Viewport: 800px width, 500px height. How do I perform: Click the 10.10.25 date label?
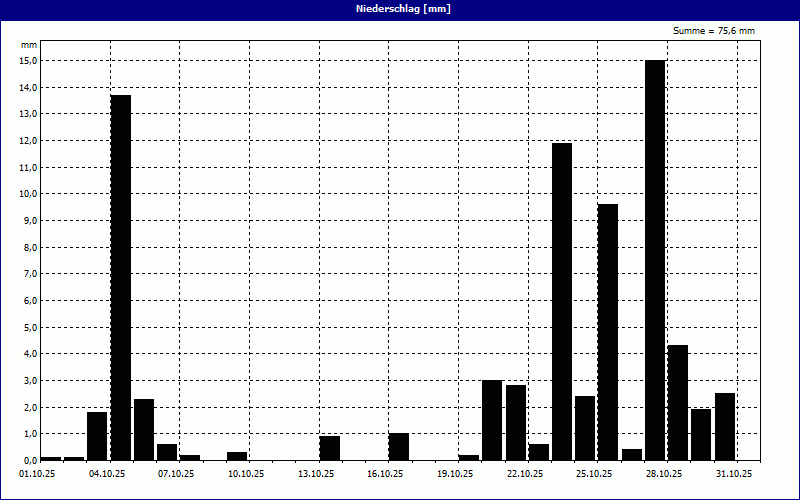(246, 474)
